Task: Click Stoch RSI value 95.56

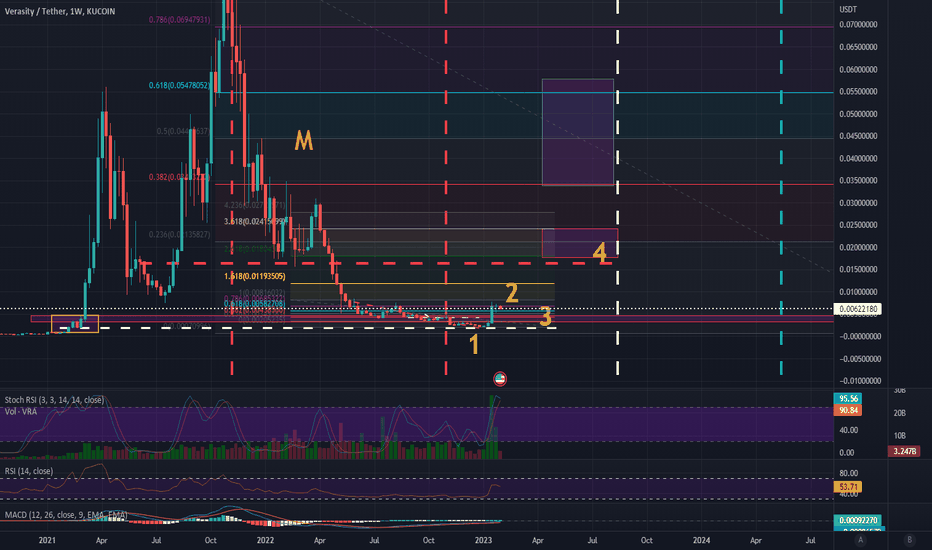Action: point(848,399)
